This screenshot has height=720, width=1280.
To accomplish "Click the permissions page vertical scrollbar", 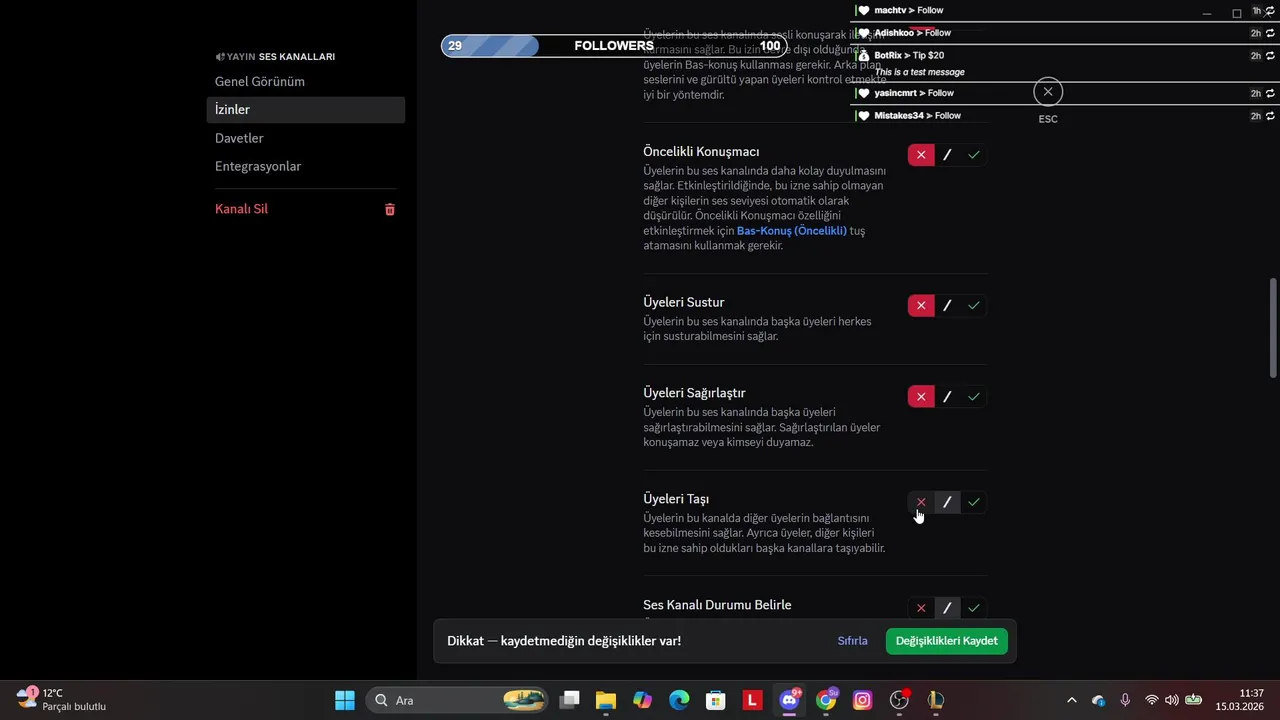I will 1273,327.
